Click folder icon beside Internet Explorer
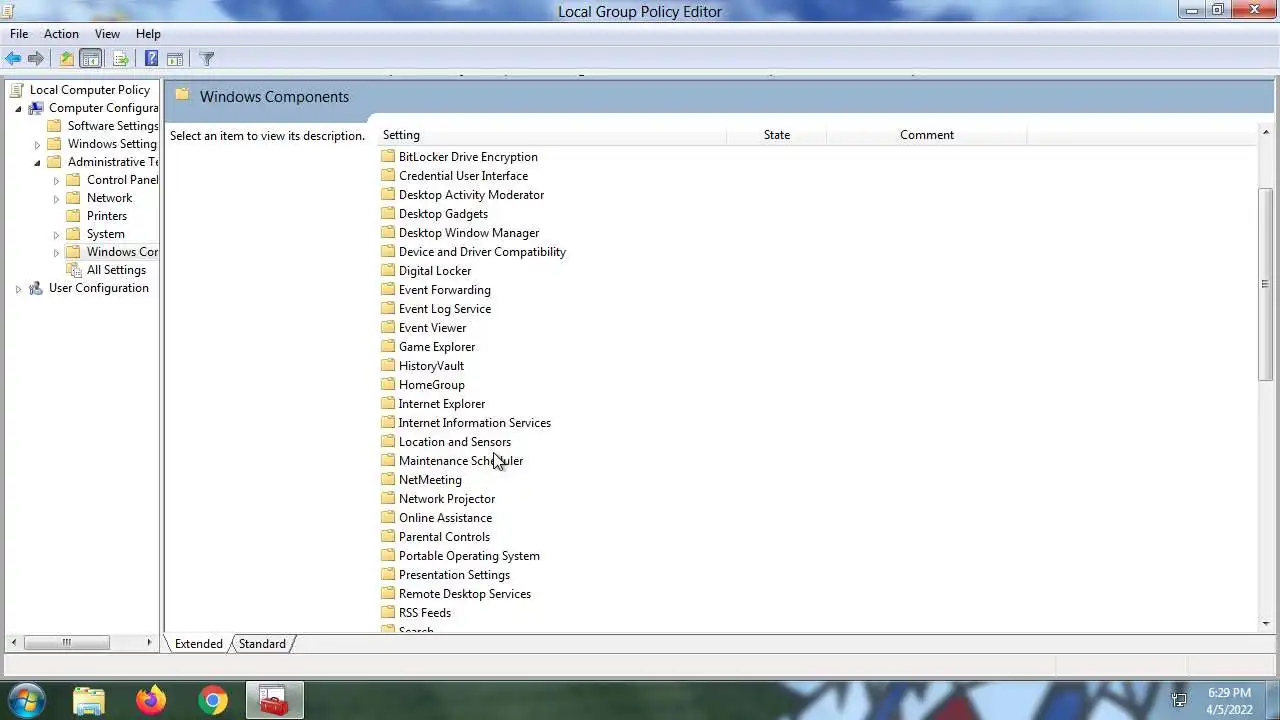Screen dimensions: 1280x720 point(388,404)
